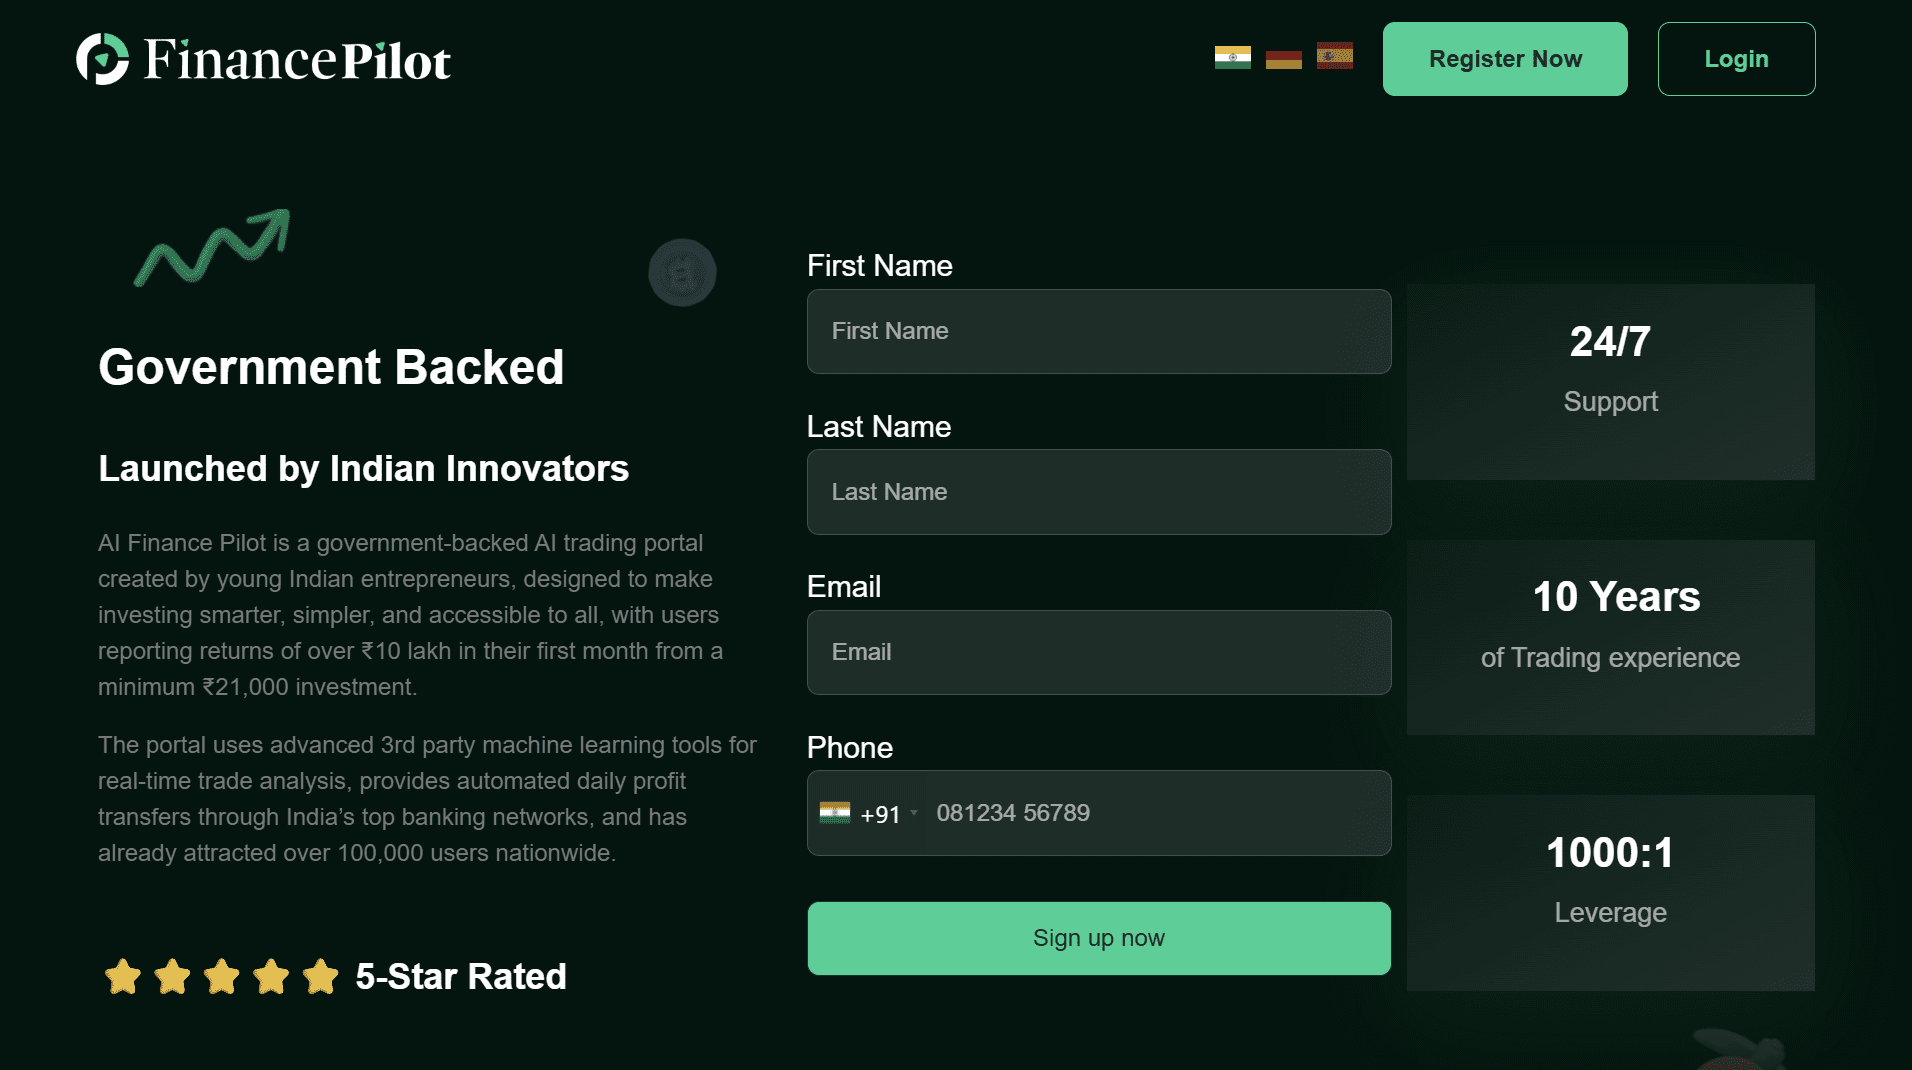The width and height of the screenshot is (1912, 1070).
Task: Click the 10 Years trading experience card
Action: pos(1610,637)
